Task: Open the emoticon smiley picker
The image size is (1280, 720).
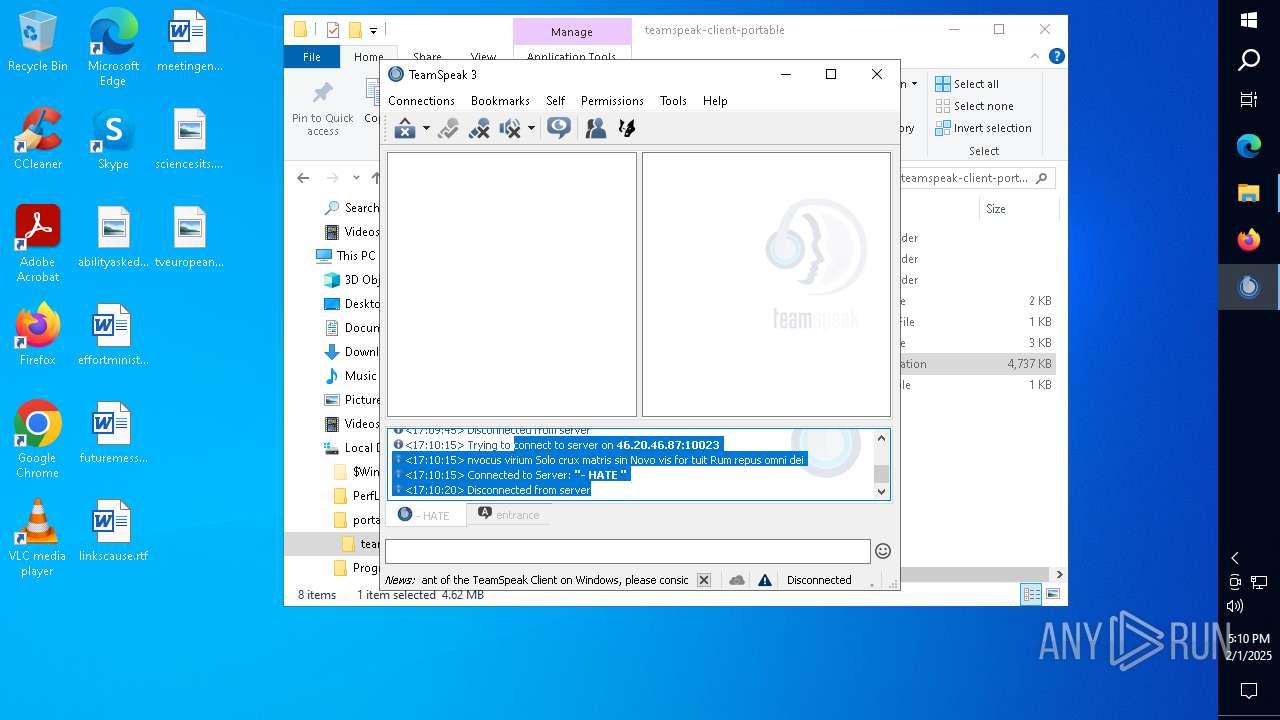Action: pyautogui.click(x=883, y=551)
